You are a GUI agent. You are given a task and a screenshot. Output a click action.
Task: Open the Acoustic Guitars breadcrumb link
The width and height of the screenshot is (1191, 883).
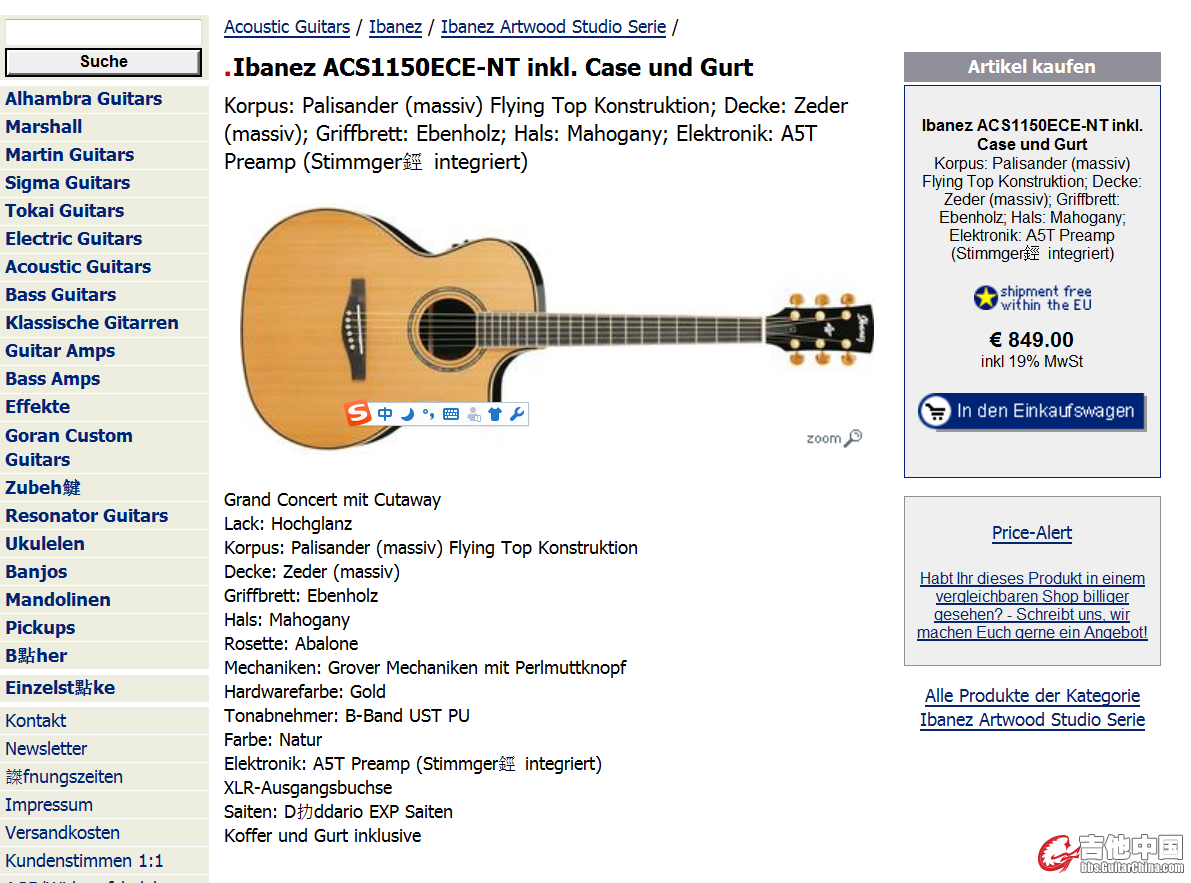pyautogui.click(x=287, y=27)
